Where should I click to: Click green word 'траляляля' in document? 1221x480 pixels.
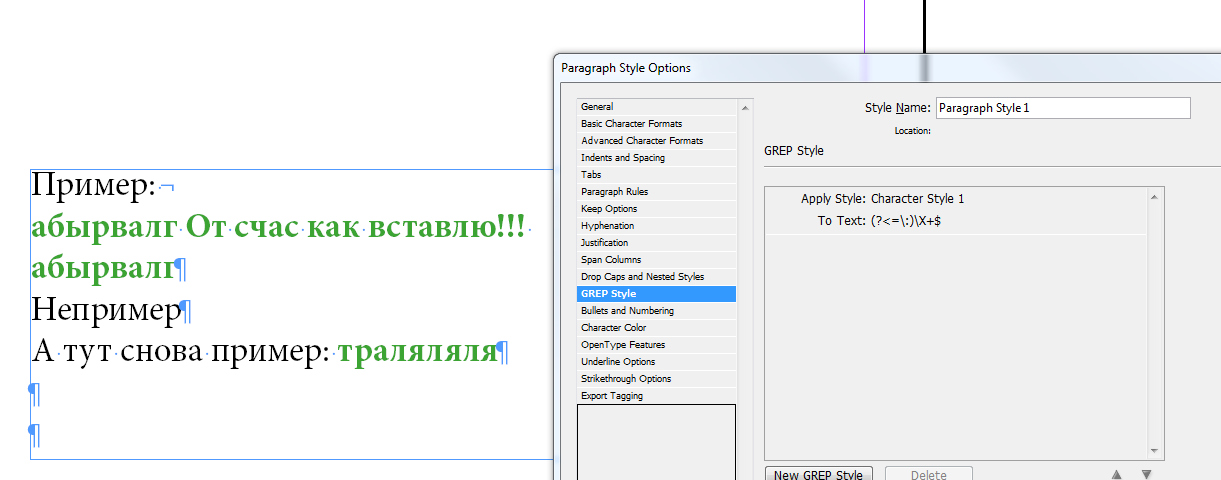click(x=417, y=352)
